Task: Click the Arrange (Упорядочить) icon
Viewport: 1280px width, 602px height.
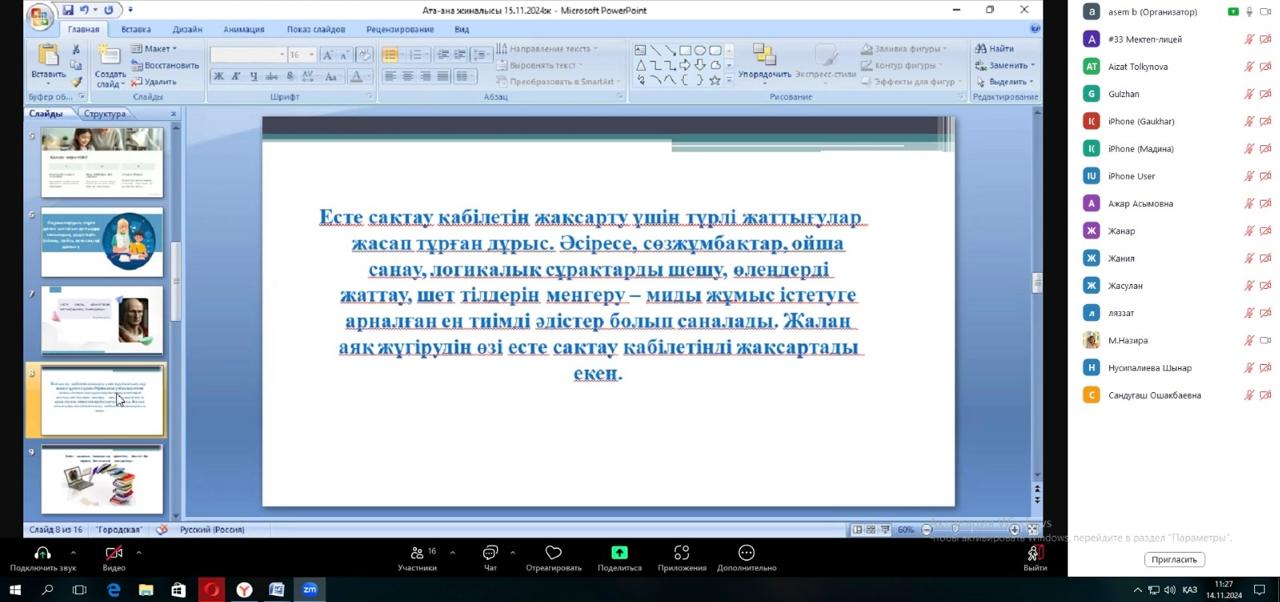Action: (x=765, y=56)
